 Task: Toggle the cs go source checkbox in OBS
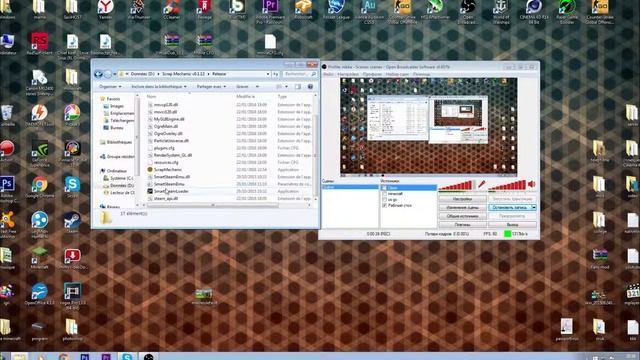(384, 200)
